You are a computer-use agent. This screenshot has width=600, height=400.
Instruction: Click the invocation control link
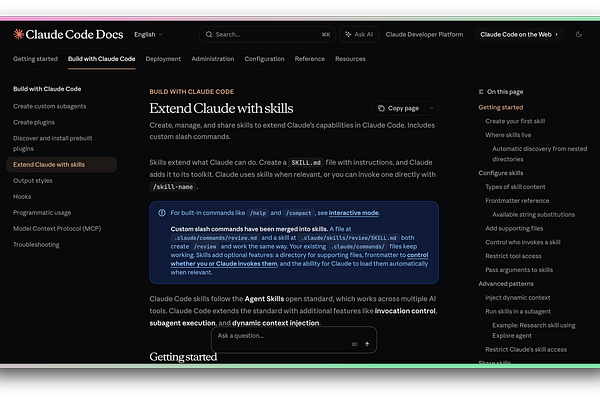click(x=405, y=311)
